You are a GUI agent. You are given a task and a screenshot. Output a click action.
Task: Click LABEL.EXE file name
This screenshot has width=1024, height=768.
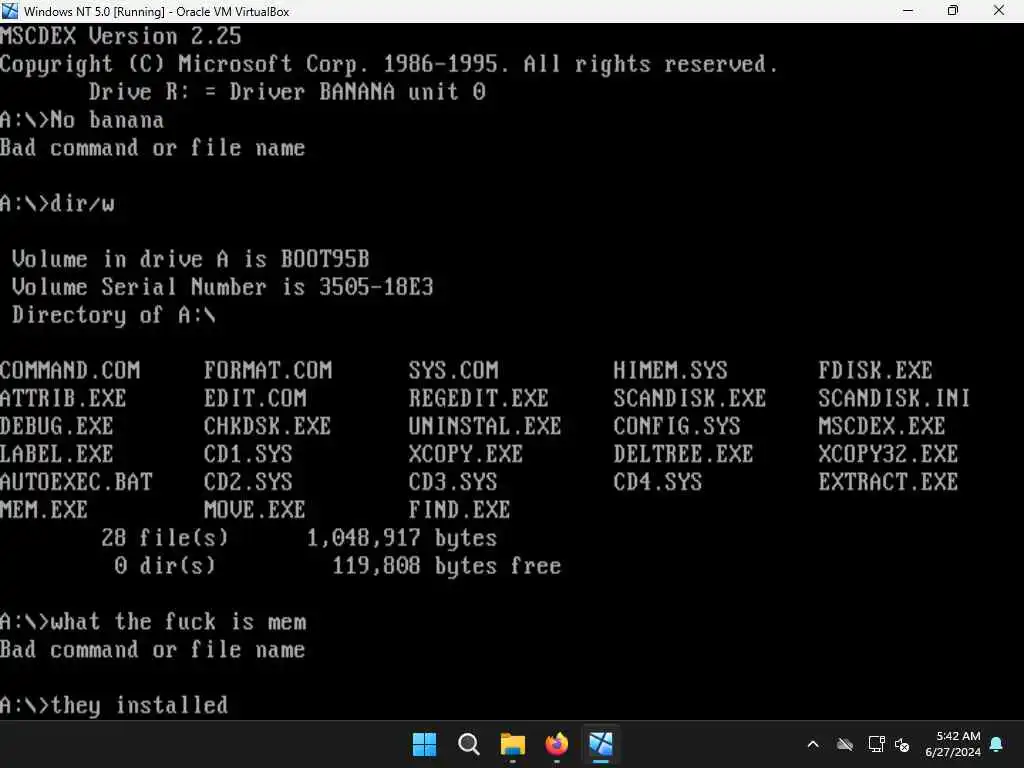coord(57,454)
